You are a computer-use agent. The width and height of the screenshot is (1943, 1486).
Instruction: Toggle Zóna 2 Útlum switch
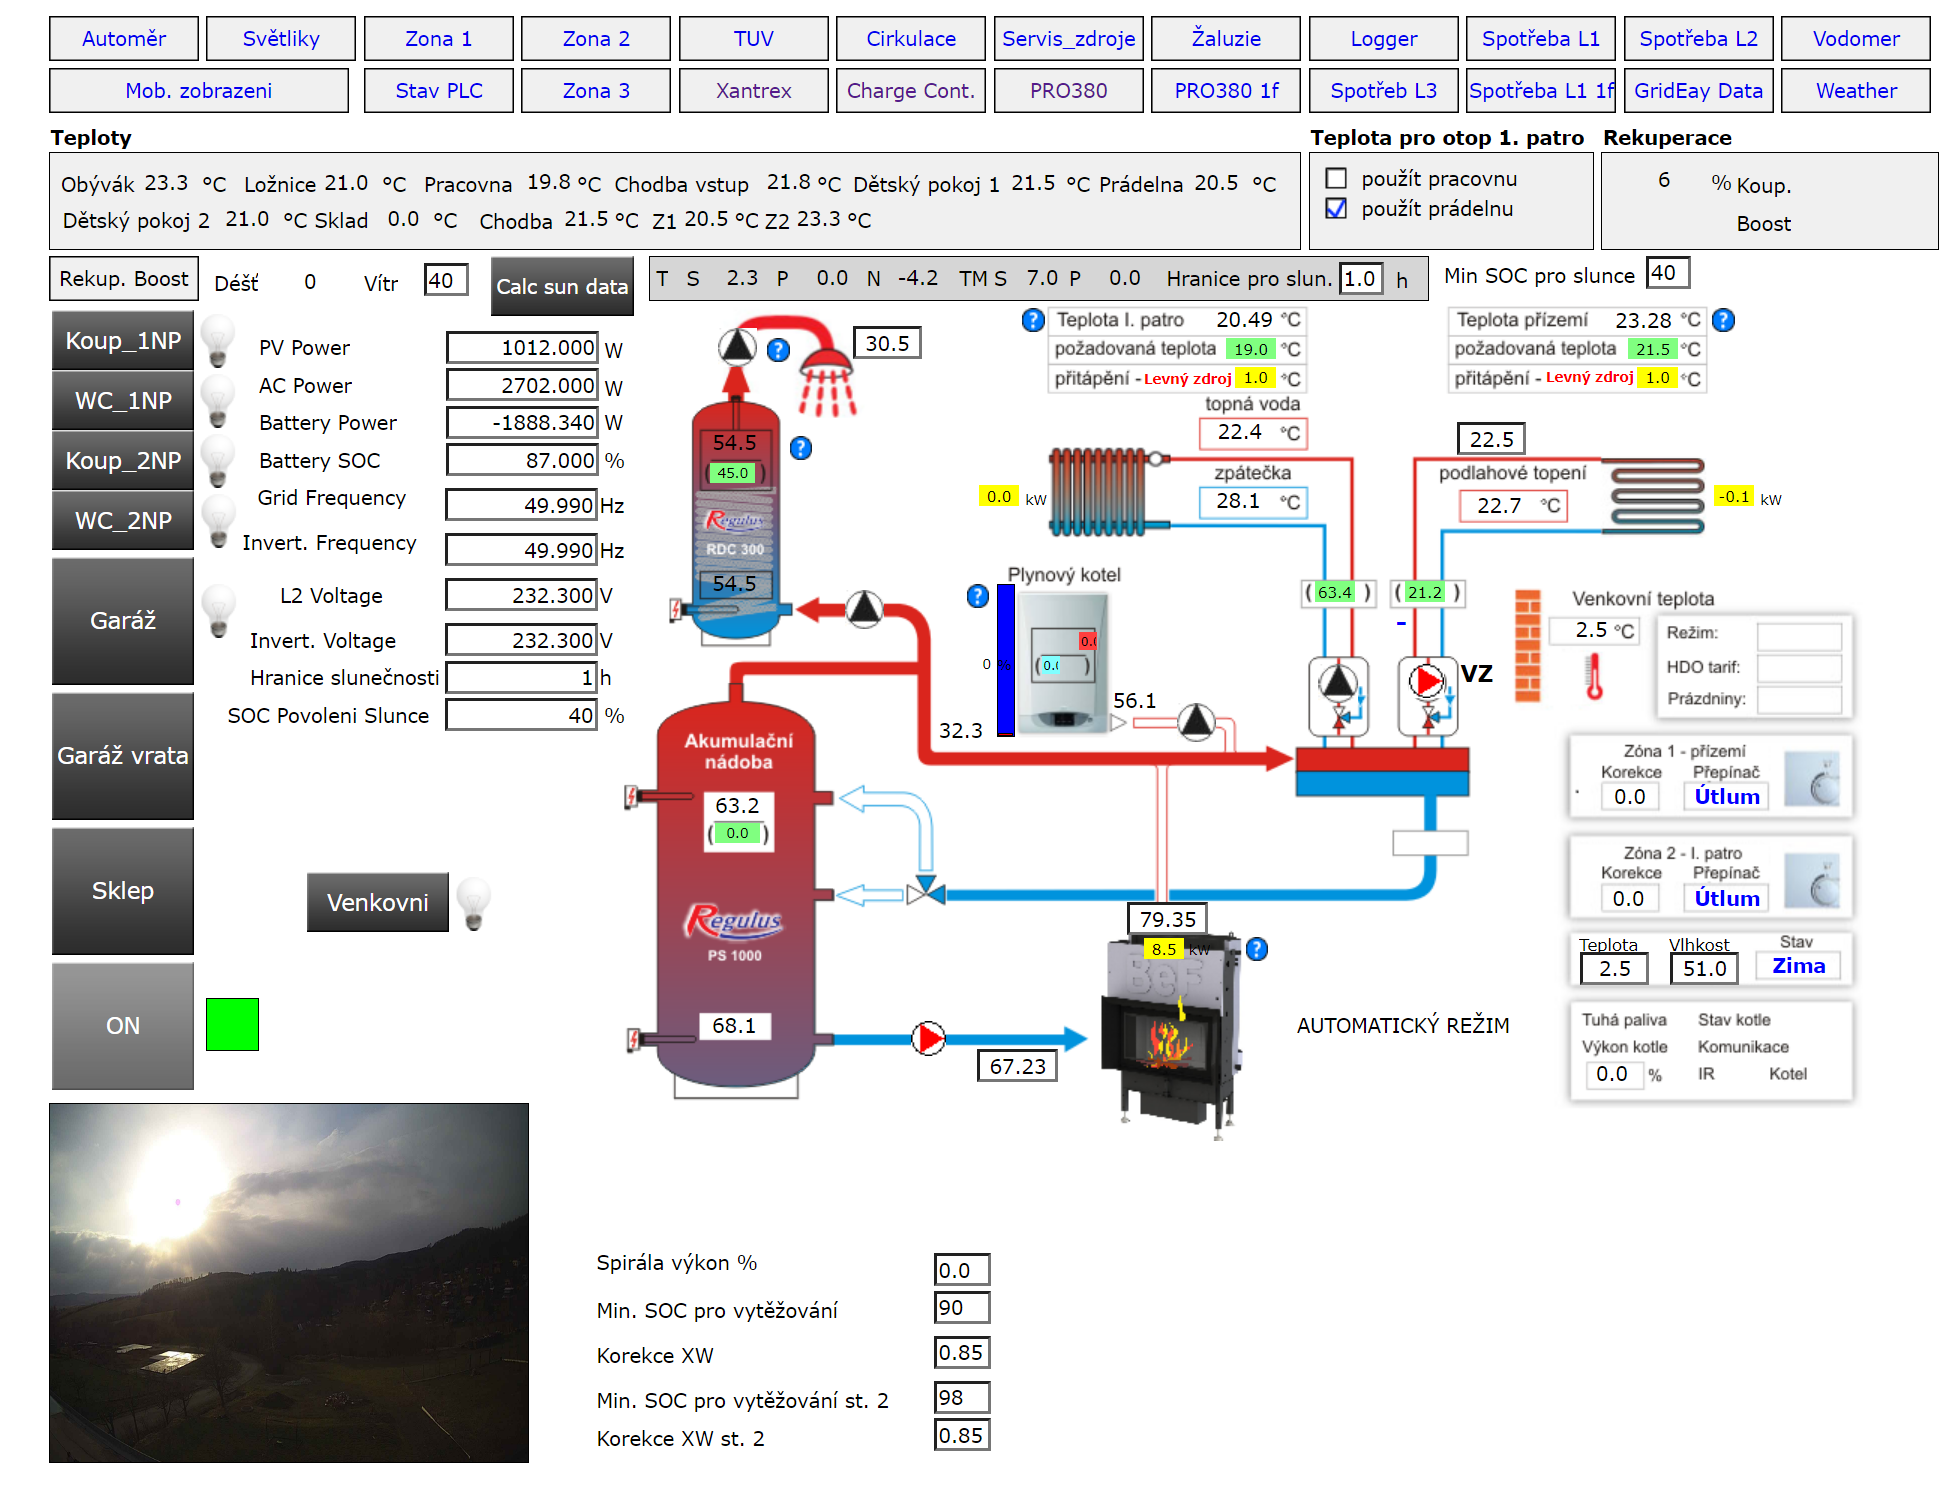[x=1726, y=898]
